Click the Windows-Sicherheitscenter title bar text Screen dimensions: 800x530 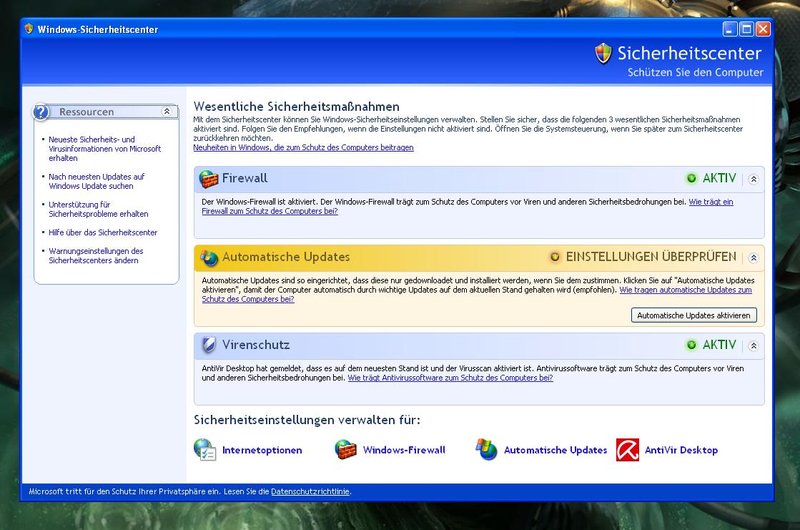click(x=97, y=30)
